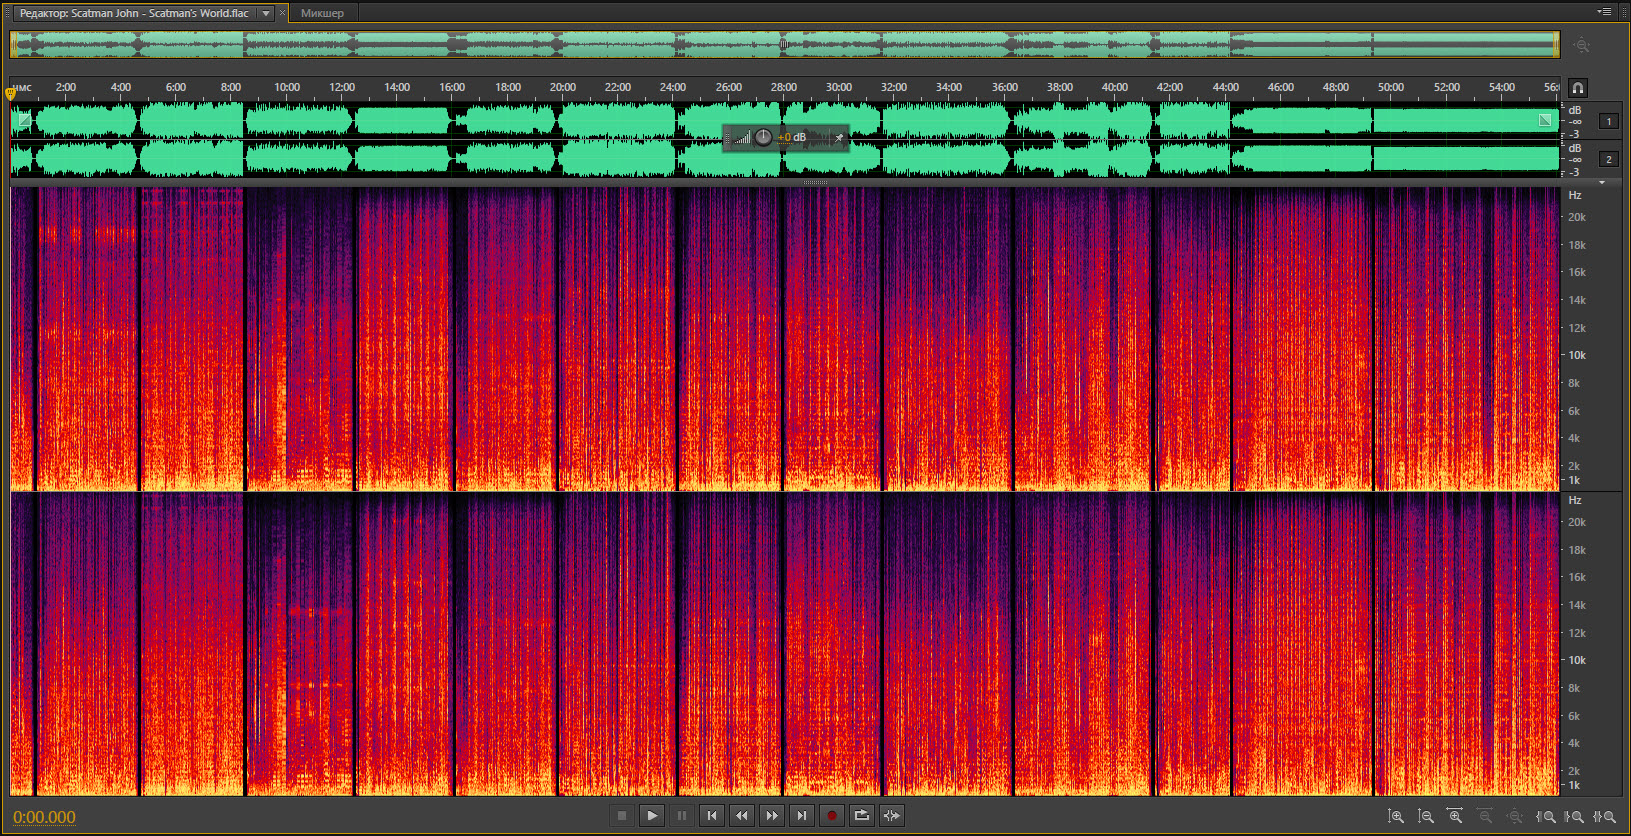Image resolution: width=1631 pixels, height=836 pixels.
Task: Click the navigator left zoom handle
Action: pos(13,44)
